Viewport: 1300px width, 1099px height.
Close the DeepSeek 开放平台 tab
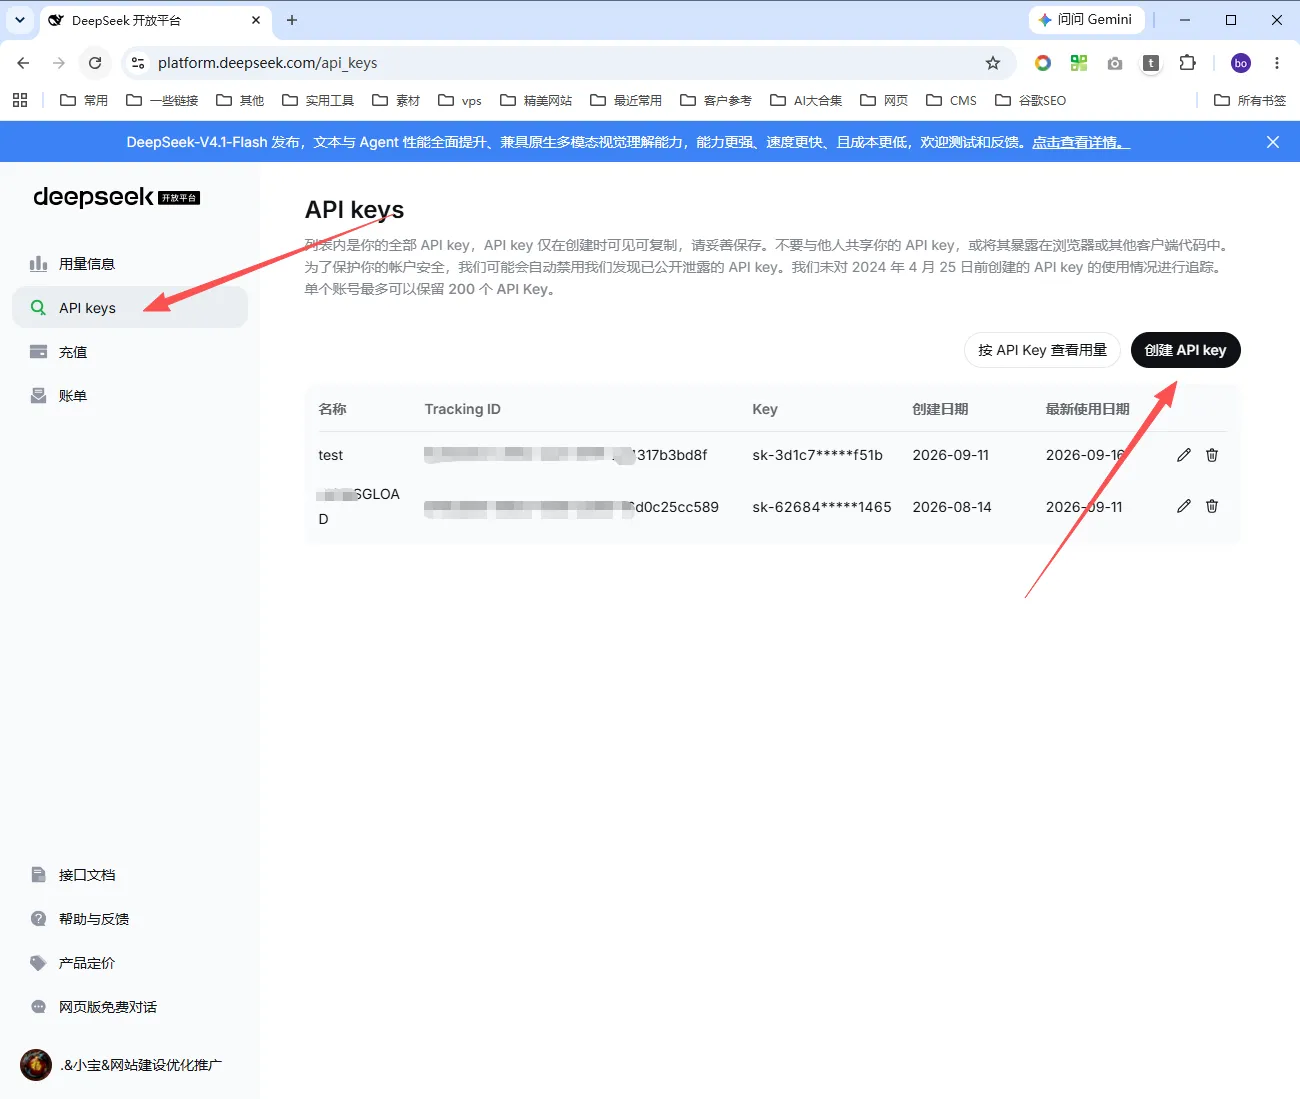(x=256, y=20)
